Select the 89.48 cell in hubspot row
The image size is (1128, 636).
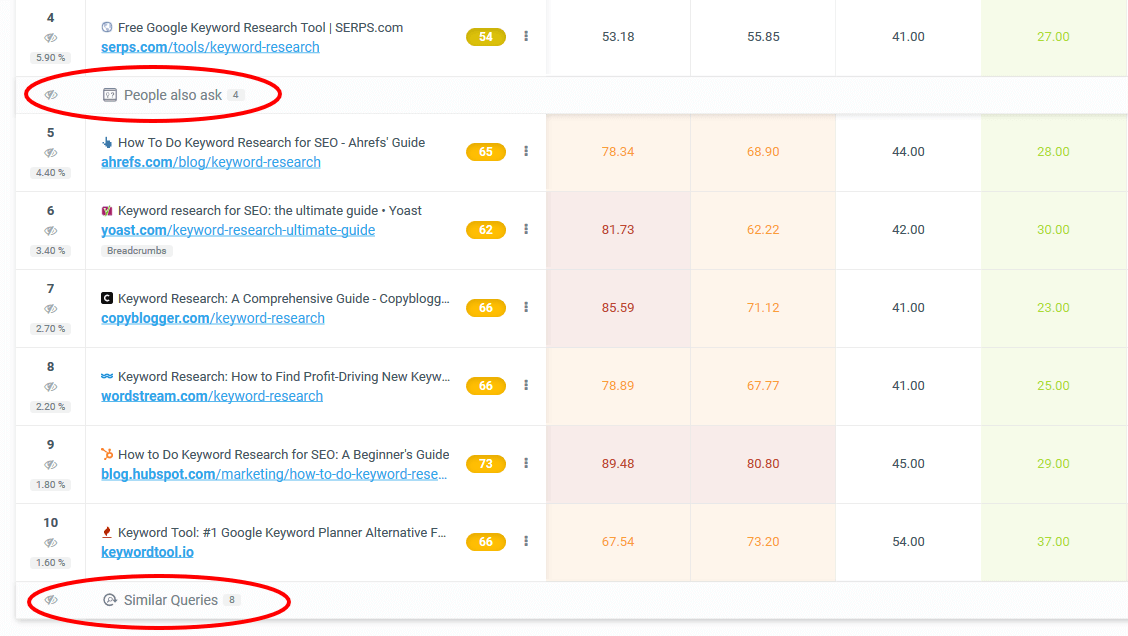(618, 464)
